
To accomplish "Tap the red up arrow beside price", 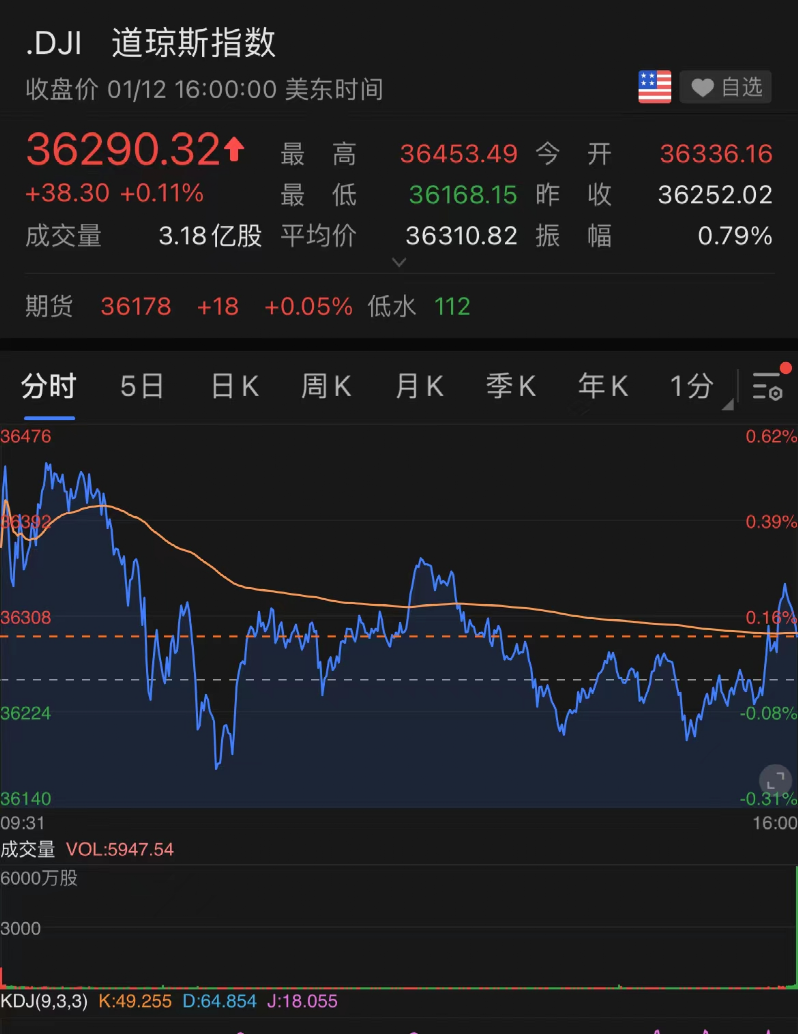I will pyautogui.click(x=234, y=149).
